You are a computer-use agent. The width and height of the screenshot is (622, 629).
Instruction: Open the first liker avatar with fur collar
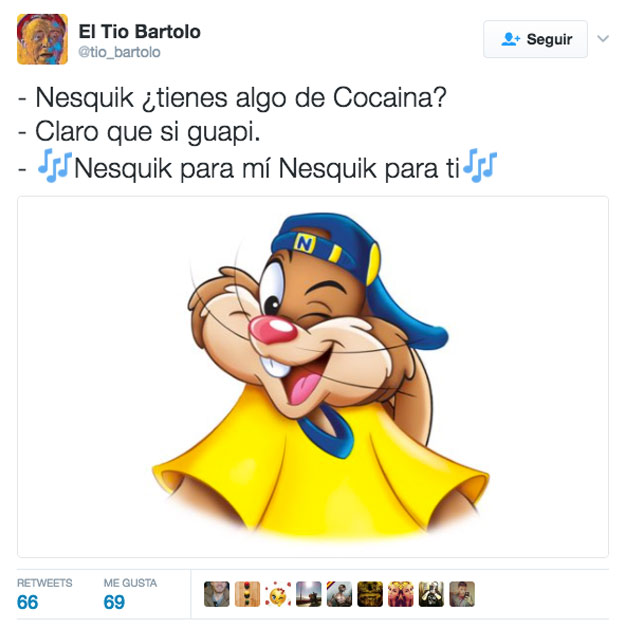217,594
